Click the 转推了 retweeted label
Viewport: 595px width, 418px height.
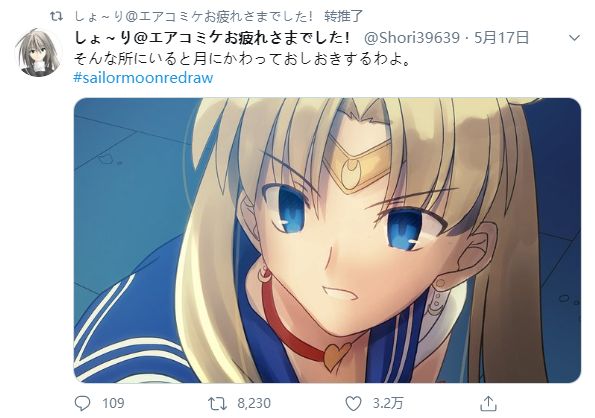click(343, 16)
